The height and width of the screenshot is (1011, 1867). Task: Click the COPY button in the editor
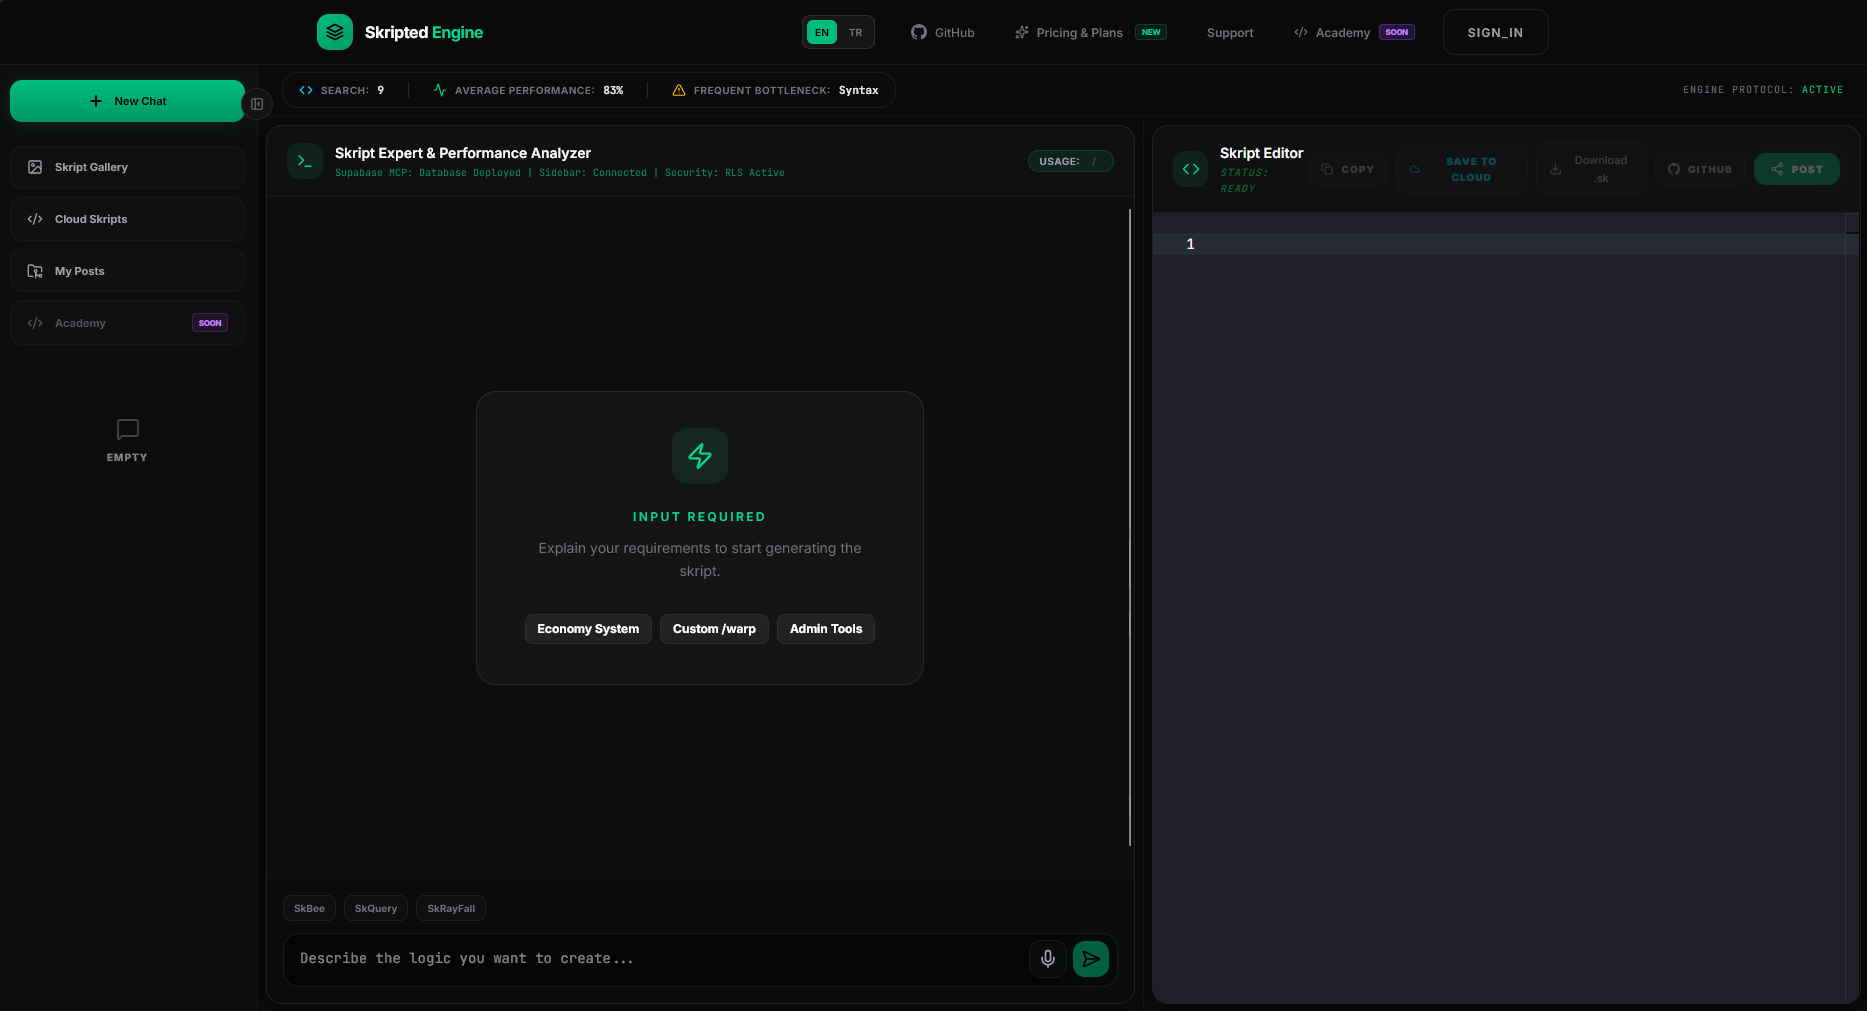click(1348, 169)
